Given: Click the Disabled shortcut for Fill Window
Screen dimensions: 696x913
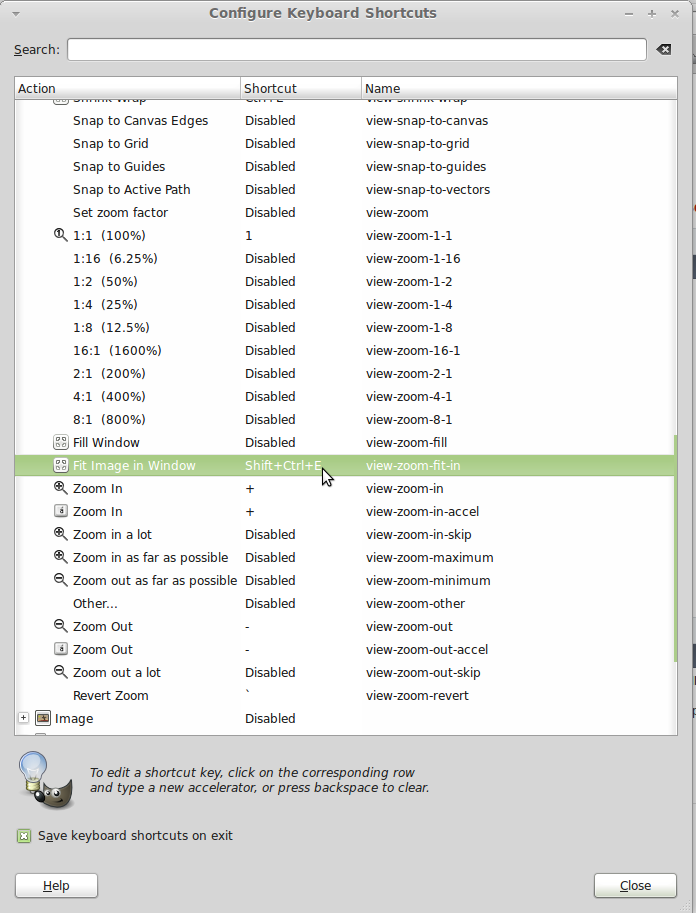Looking at the screenshot, I should 270,443.
